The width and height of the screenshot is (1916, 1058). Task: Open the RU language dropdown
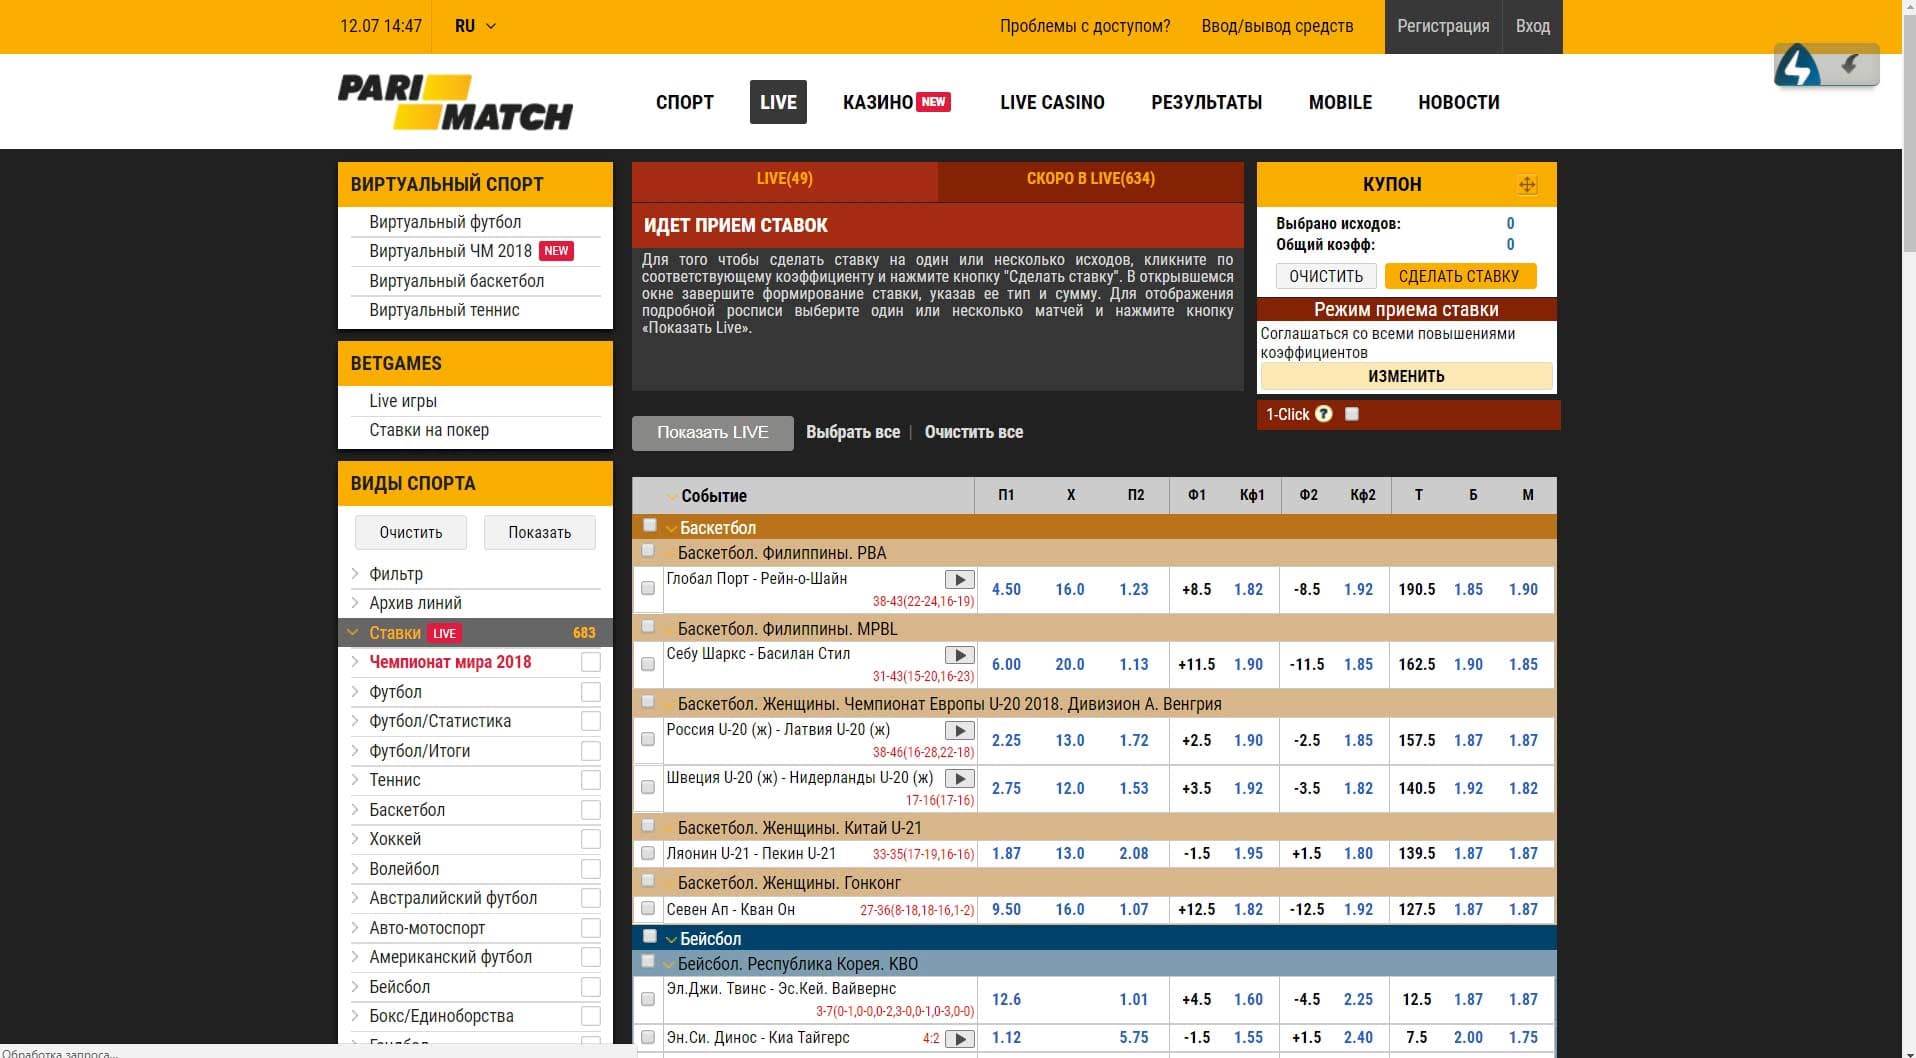(475, 26)
